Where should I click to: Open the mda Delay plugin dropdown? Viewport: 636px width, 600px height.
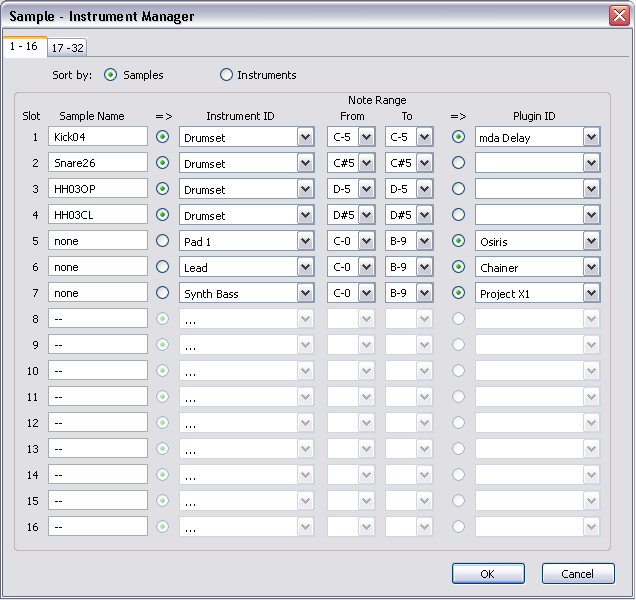[x=591, y=137]
